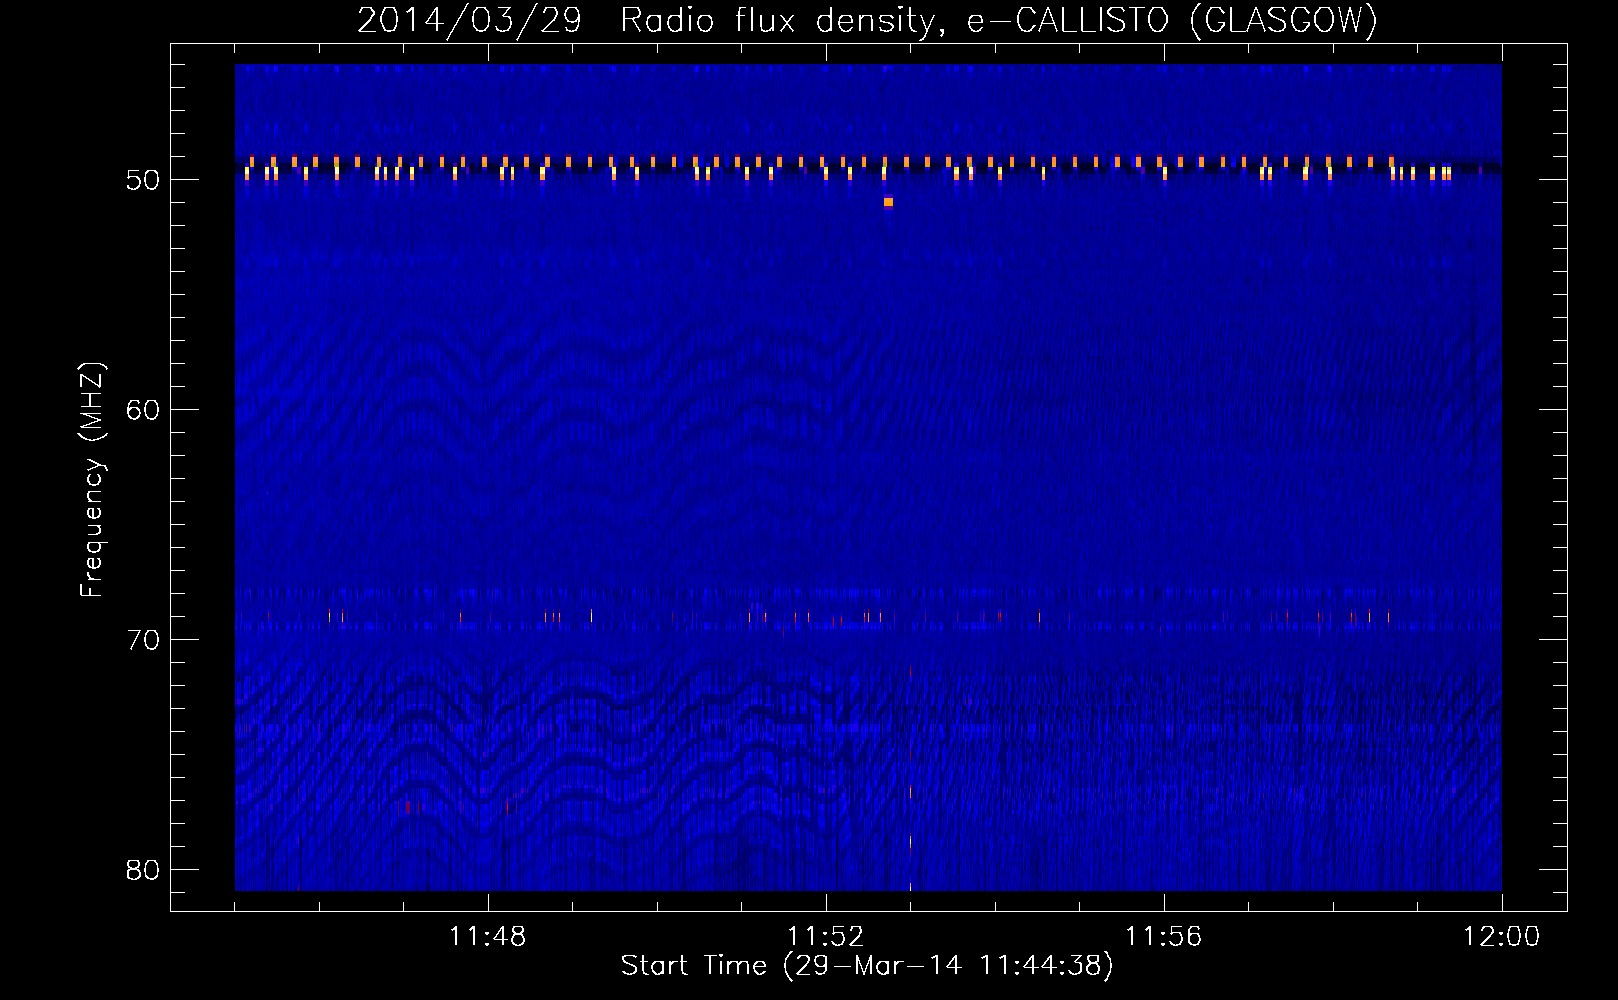The width and height of the screenshot is (1618, 1000).
Task: Click the '11:48' time tick label
Action: (488, 937)
